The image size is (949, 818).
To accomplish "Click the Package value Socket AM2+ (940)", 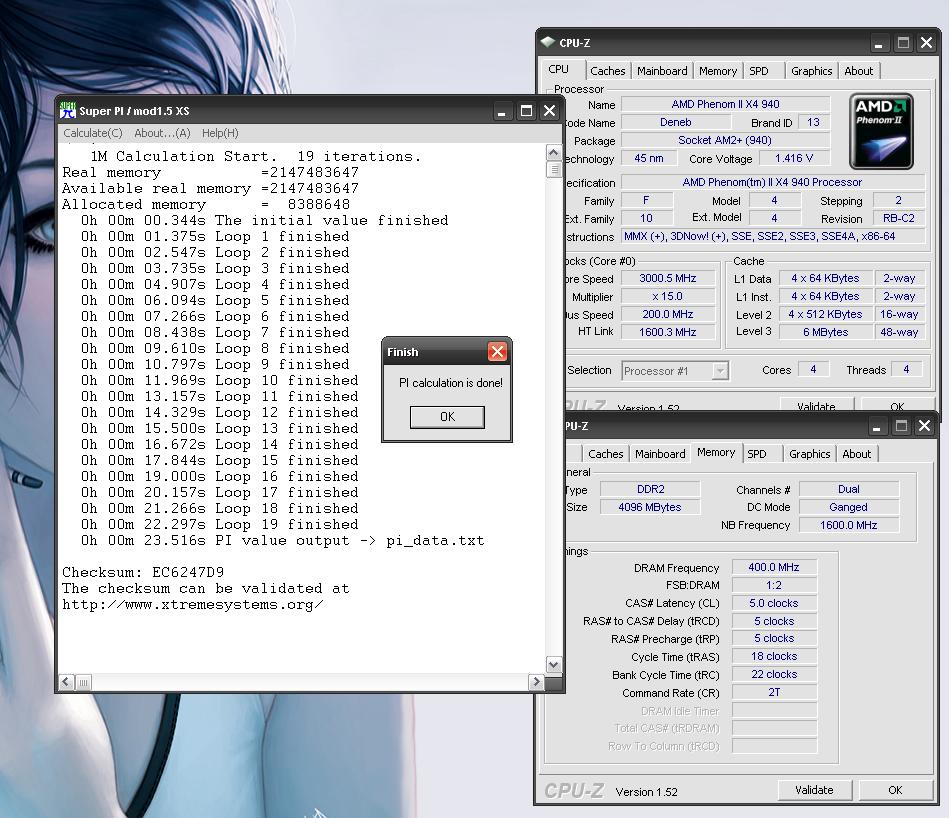I will point(725,140).
